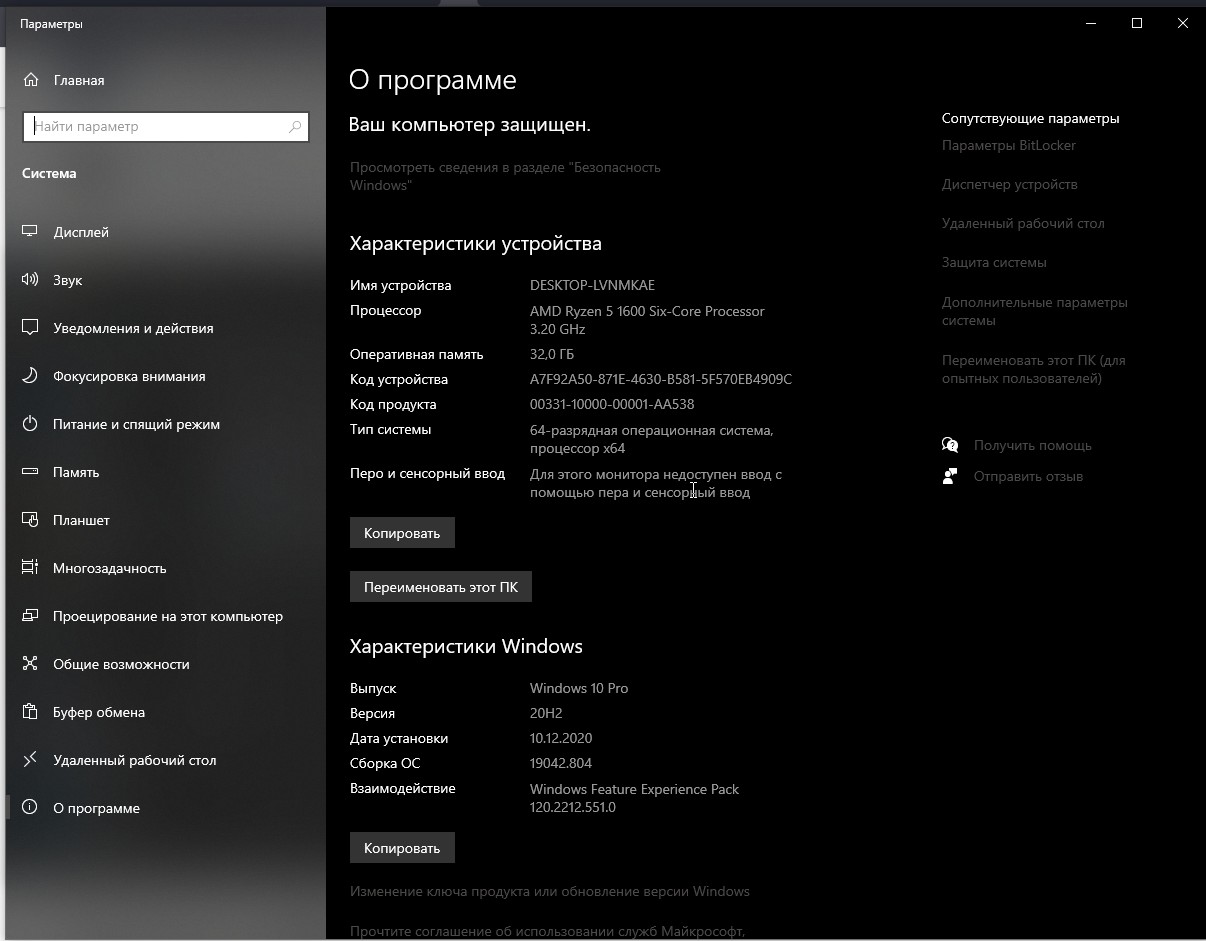1206x941 pixels.
Task: Click Windows 10 Pro edition value
Action: [579, 688]
